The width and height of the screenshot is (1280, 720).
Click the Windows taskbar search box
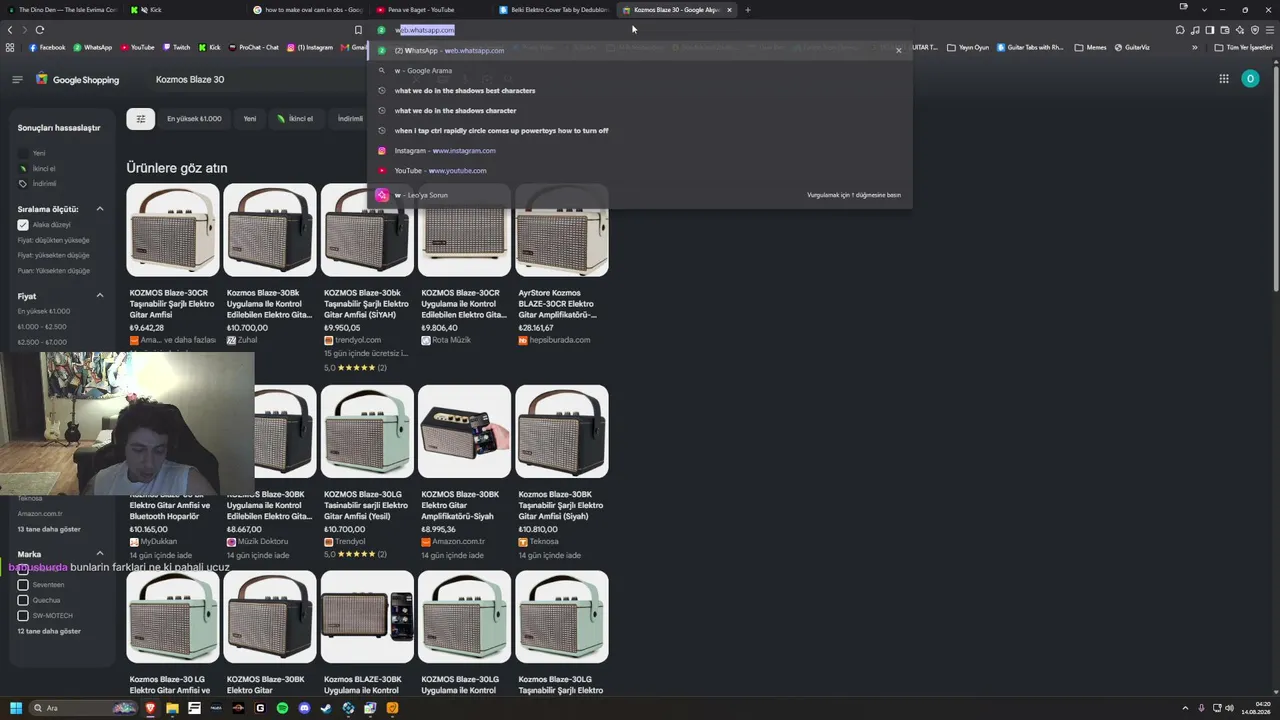tap(83, 708)
